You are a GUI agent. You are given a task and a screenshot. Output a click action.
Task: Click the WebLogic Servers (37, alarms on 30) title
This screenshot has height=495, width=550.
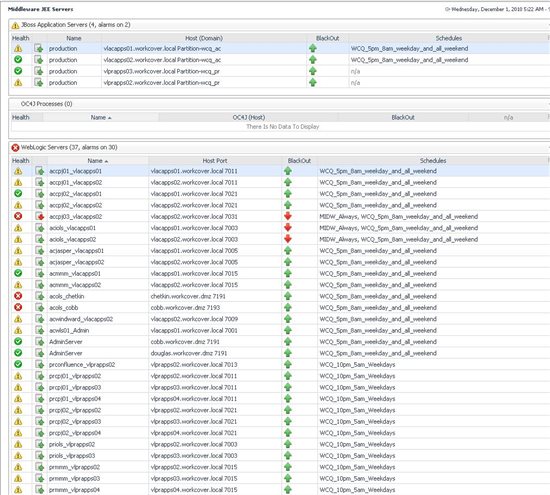69,147
